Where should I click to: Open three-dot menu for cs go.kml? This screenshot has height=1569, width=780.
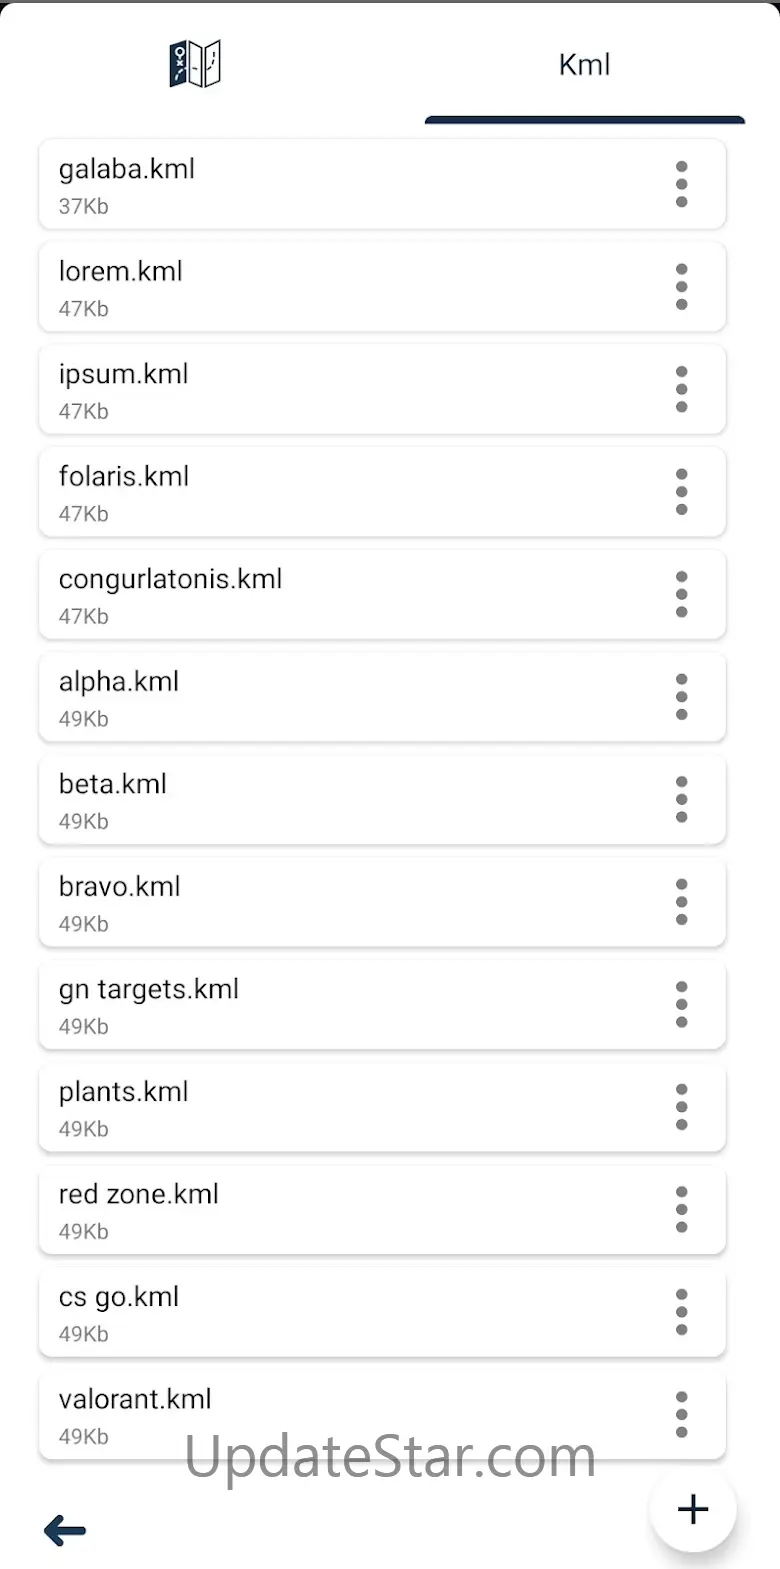pyautogui.click(x=682, y=1312)
